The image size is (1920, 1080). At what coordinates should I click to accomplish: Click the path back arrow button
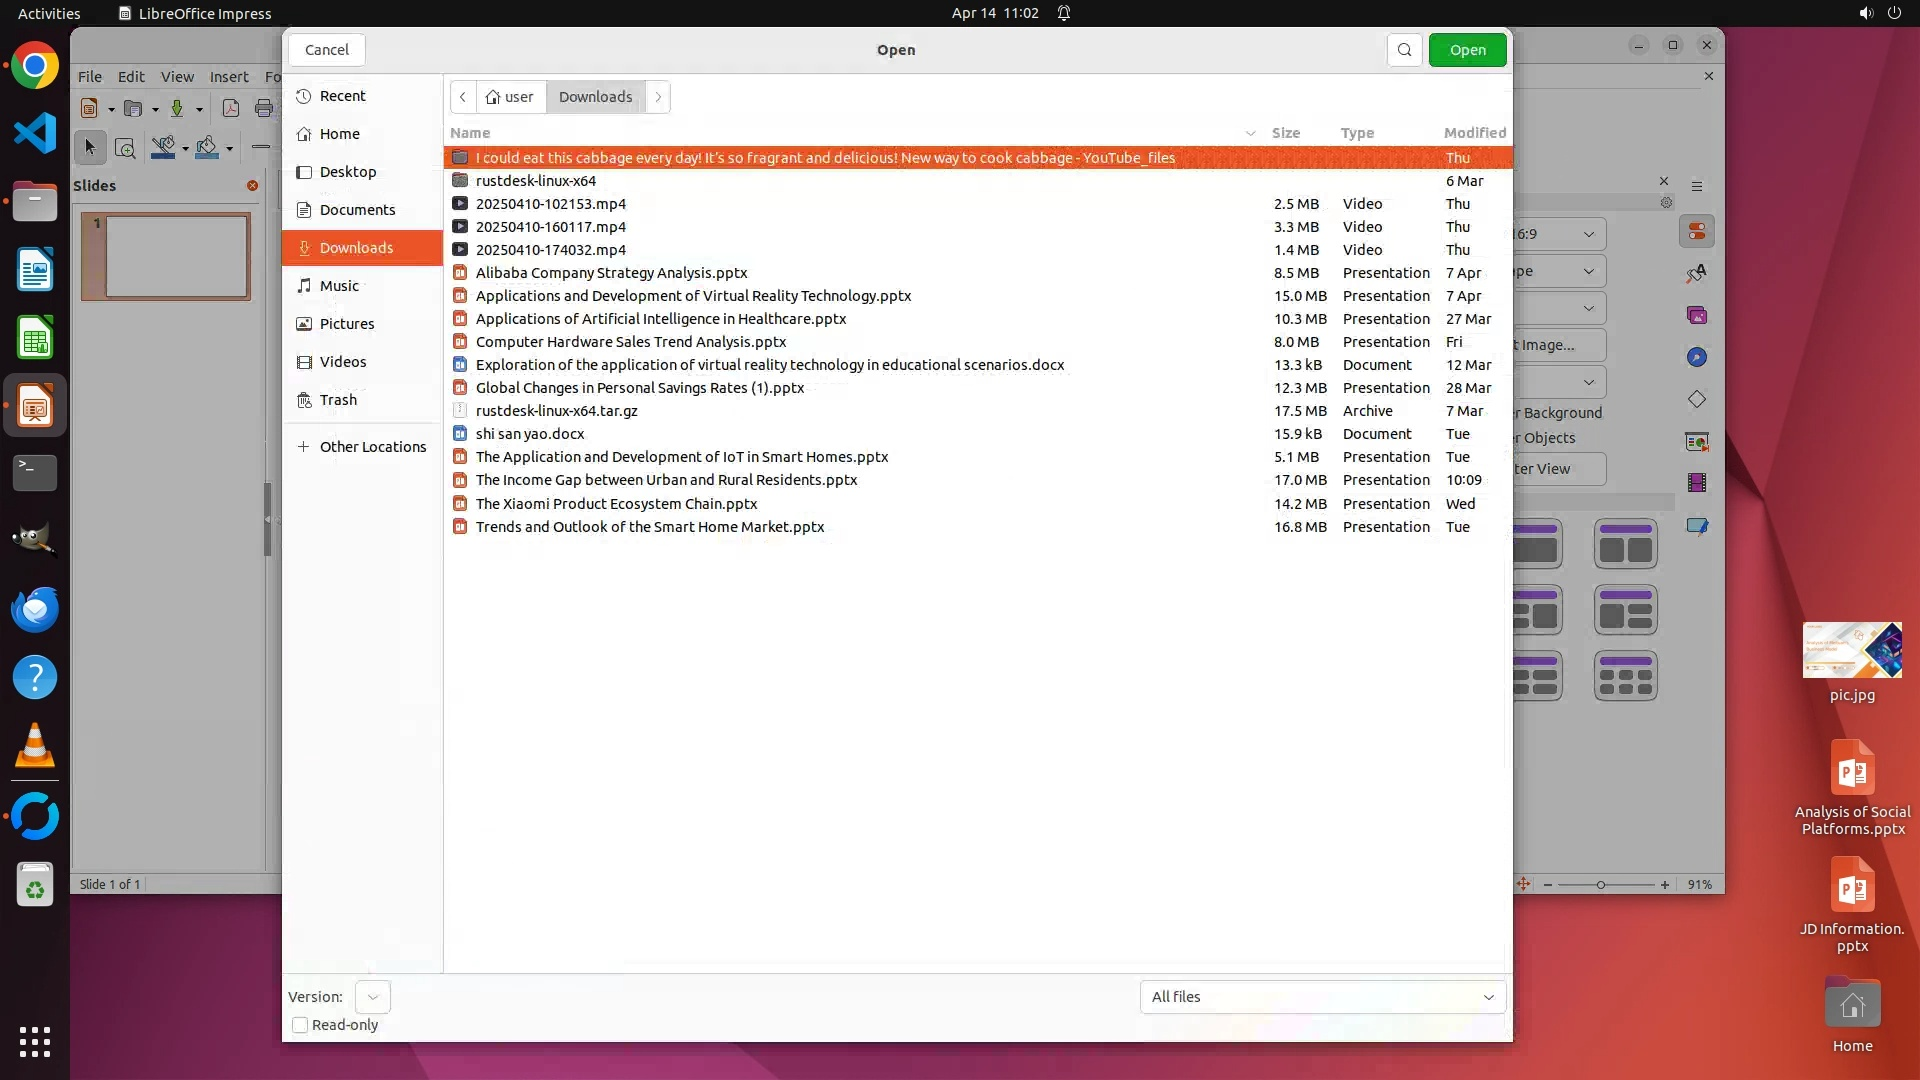(x=463, y=97)
